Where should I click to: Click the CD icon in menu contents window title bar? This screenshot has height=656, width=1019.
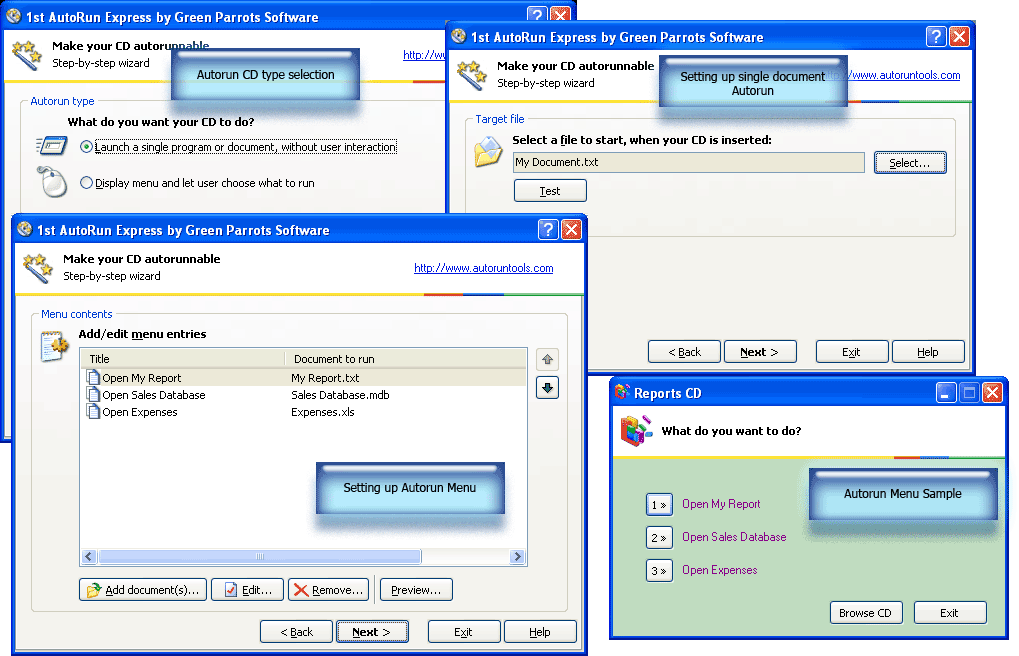[25, 229]
